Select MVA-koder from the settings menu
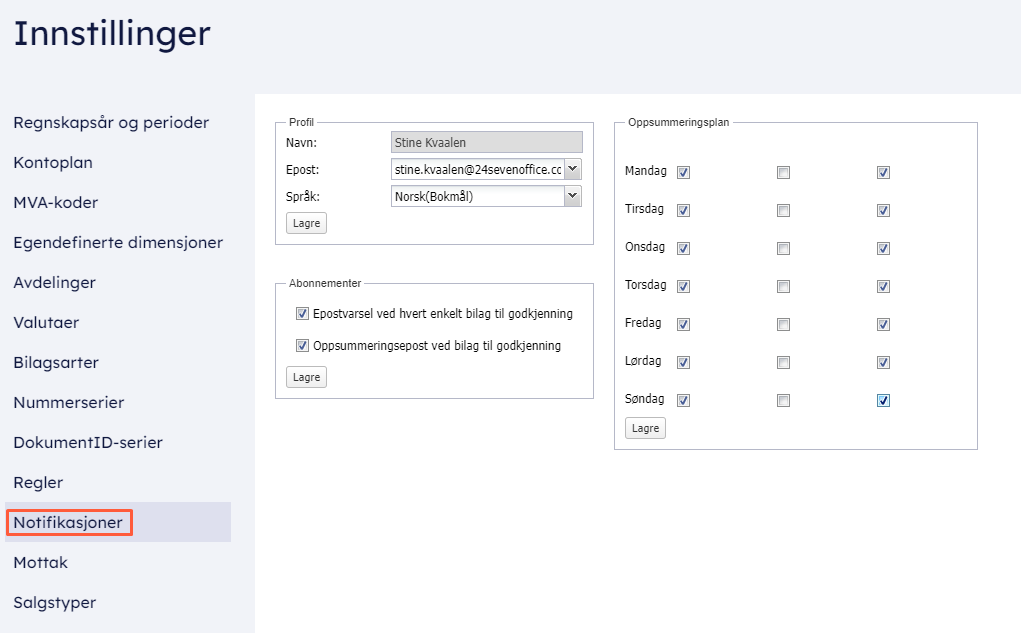The width and height of the screenshot is (1021, 633). [56, 203]
